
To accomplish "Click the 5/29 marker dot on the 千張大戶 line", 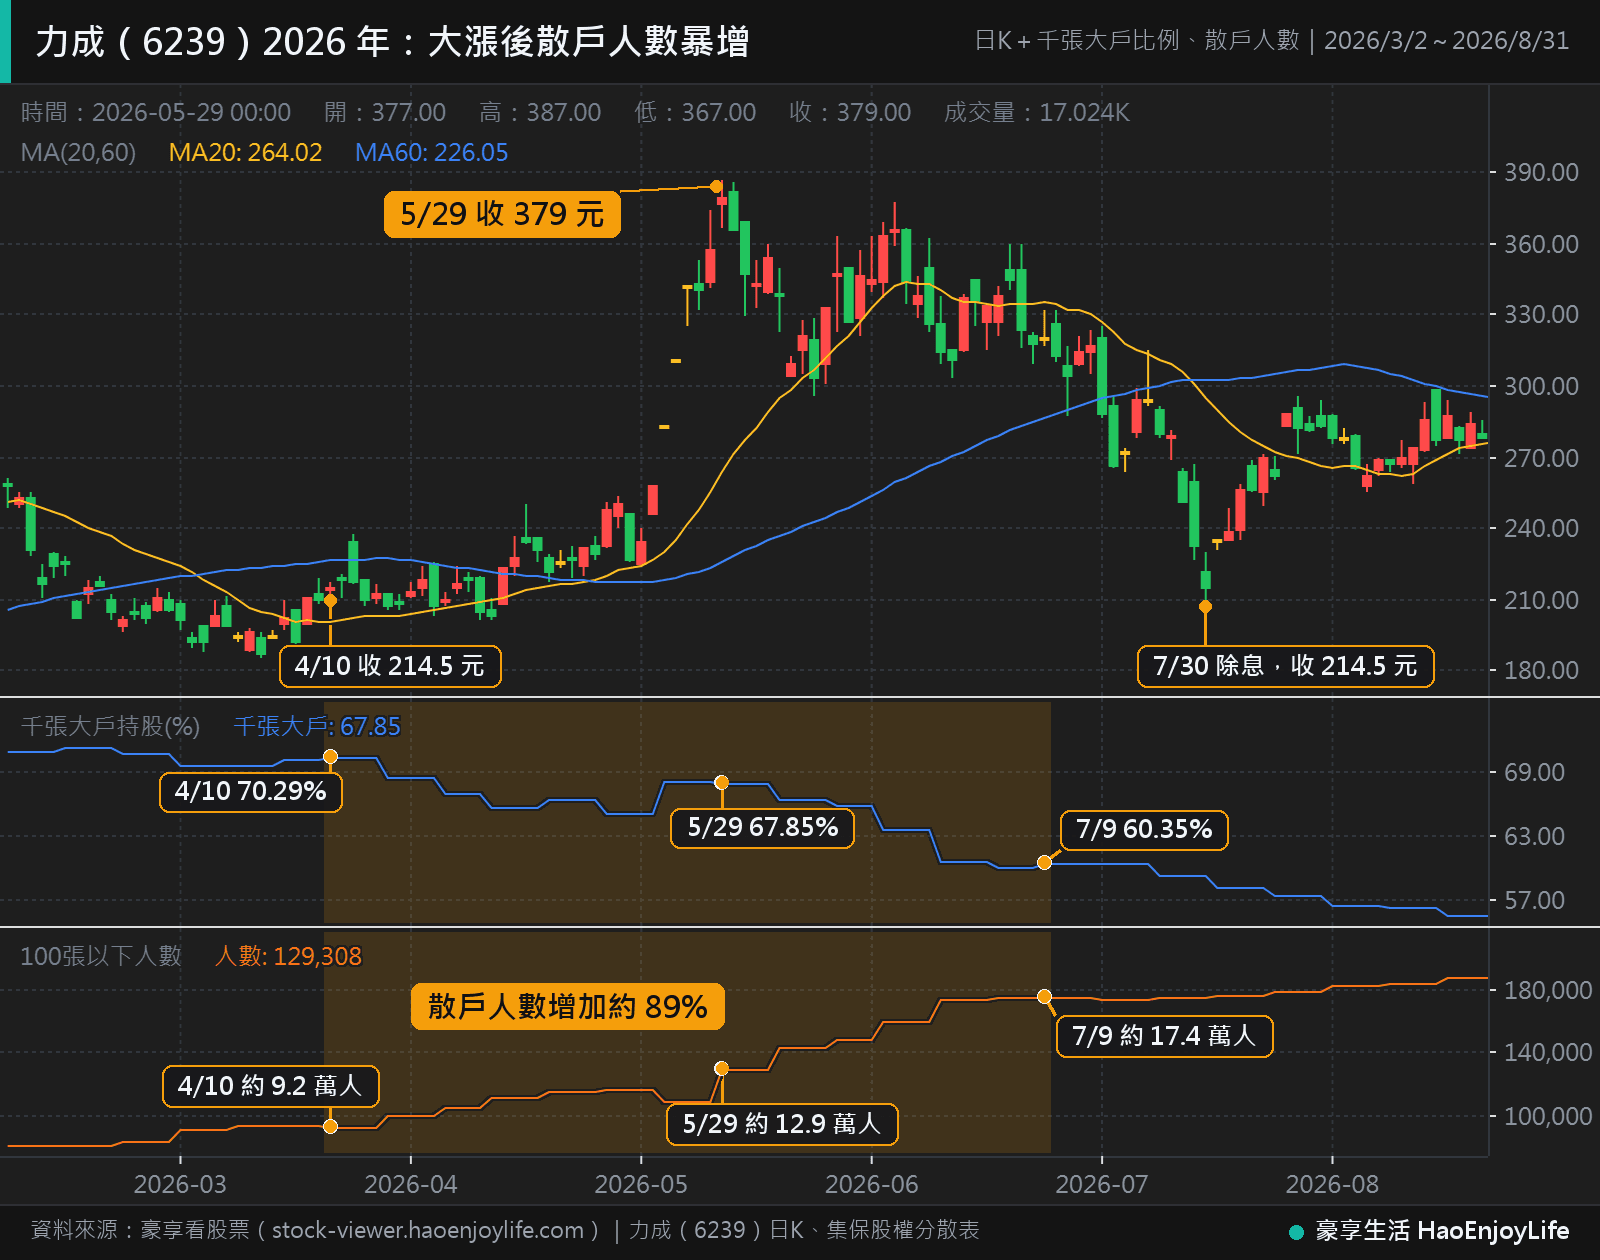I will click(x=722, y=782).
